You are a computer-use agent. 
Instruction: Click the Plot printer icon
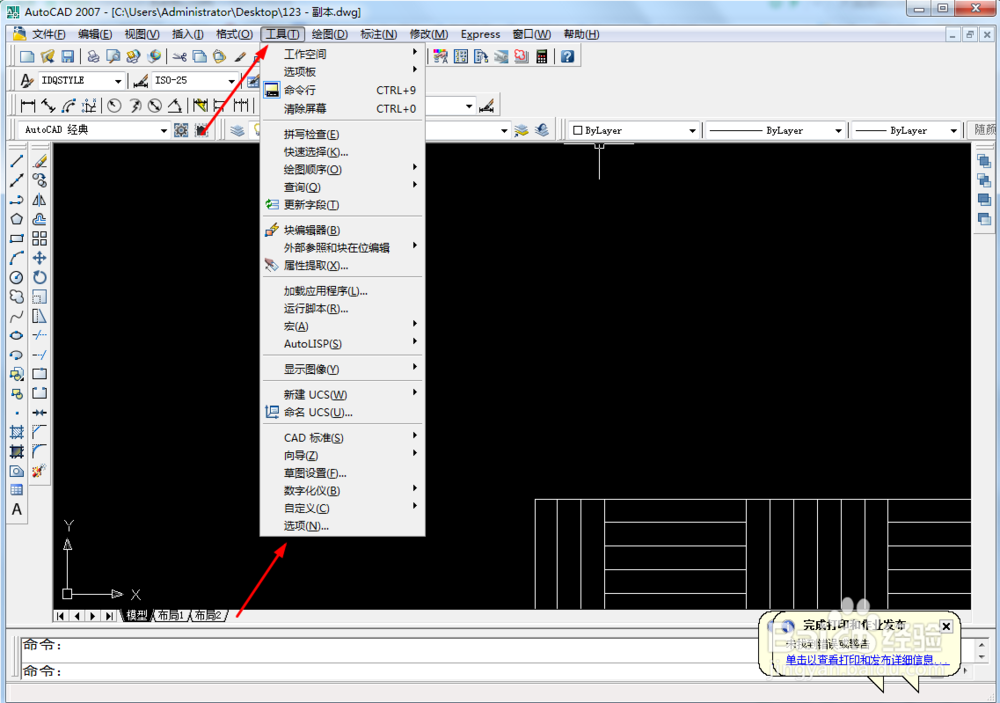tap(93, 57)
